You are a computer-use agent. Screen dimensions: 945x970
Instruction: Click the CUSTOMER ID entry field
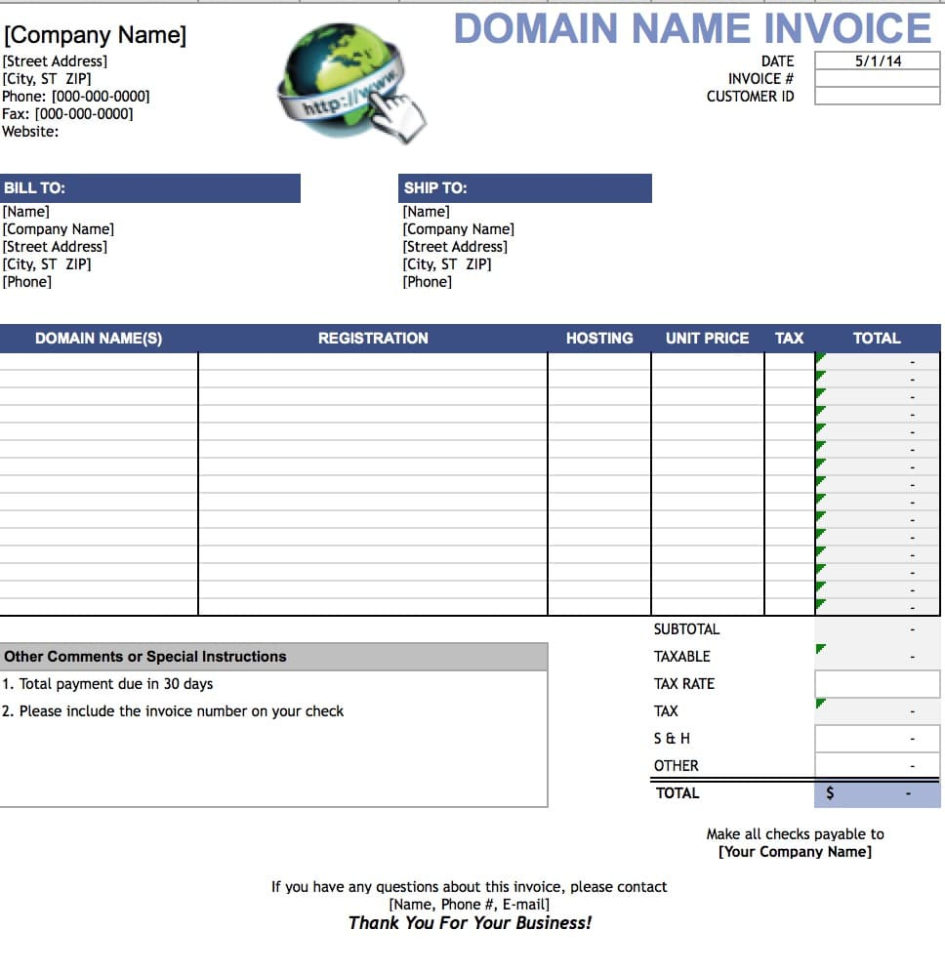878,96
